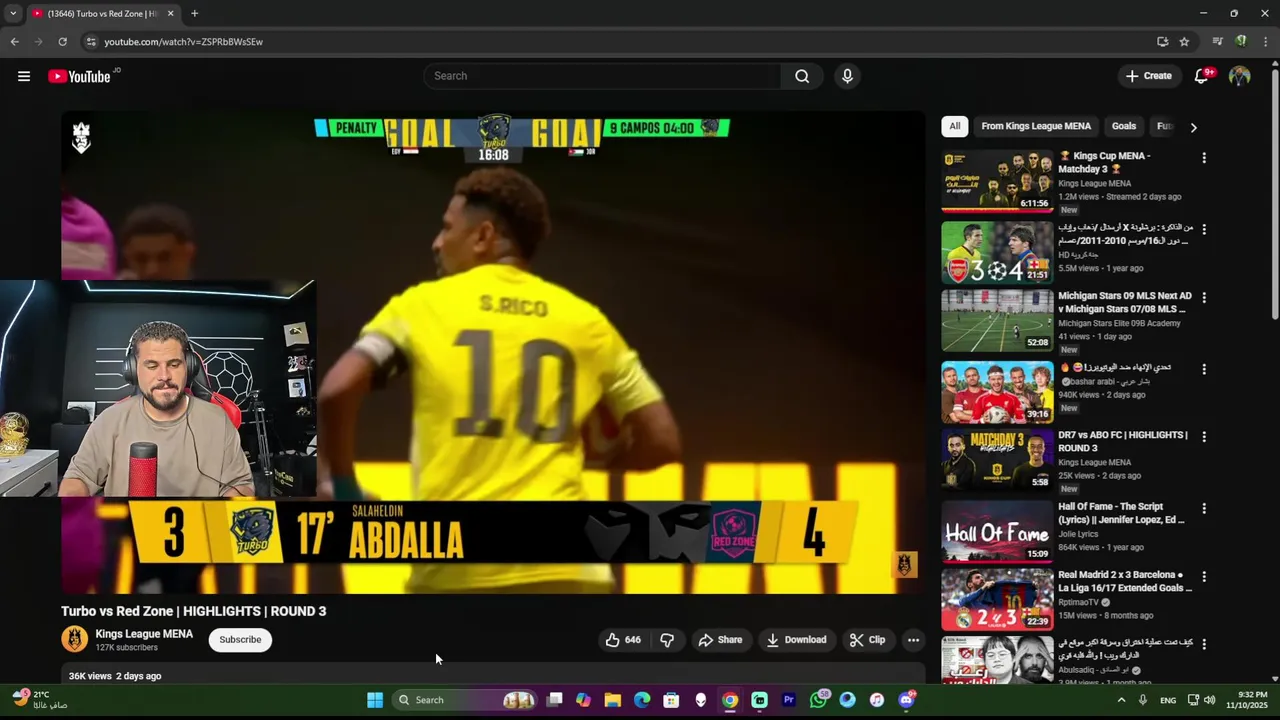Go to YouTube home via logo
The height and width of the screenshot is (720, 1280).
(x=79, y=76)
